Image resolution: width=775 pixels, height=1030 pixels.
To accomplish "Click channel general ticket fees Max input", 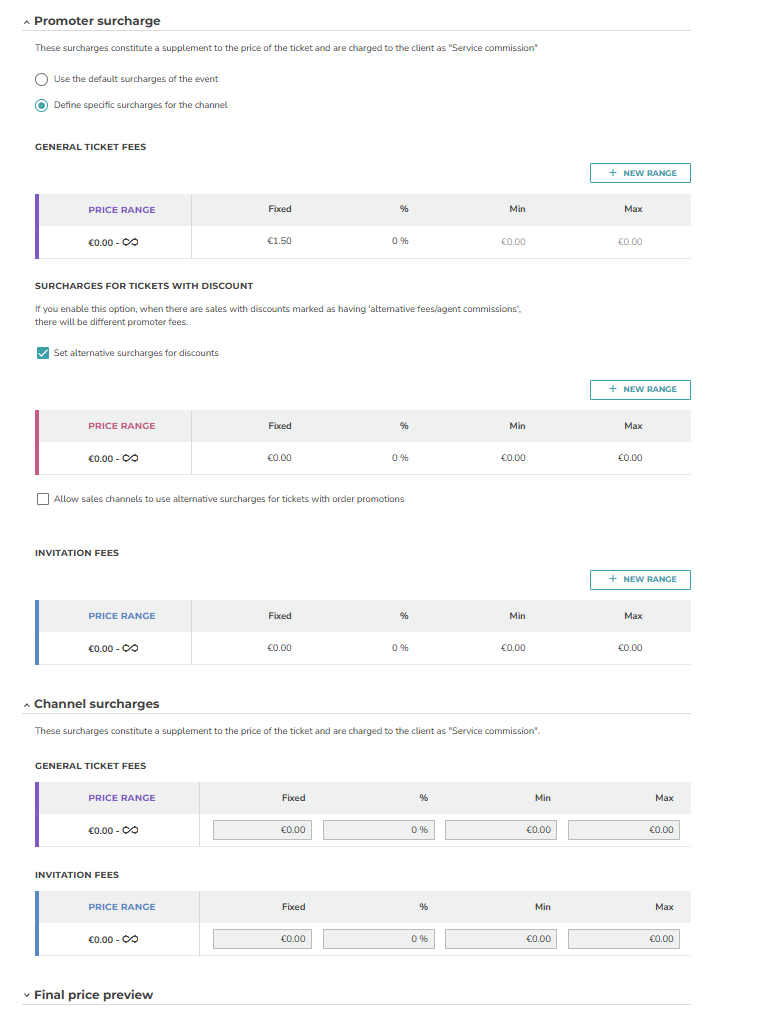I will coord(623,830).
